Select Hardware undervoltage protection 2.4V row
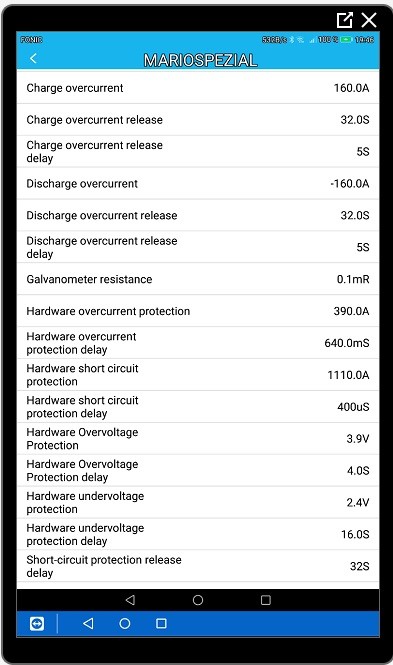The height and width of the screenshot is (665, 393). point(198,503)
